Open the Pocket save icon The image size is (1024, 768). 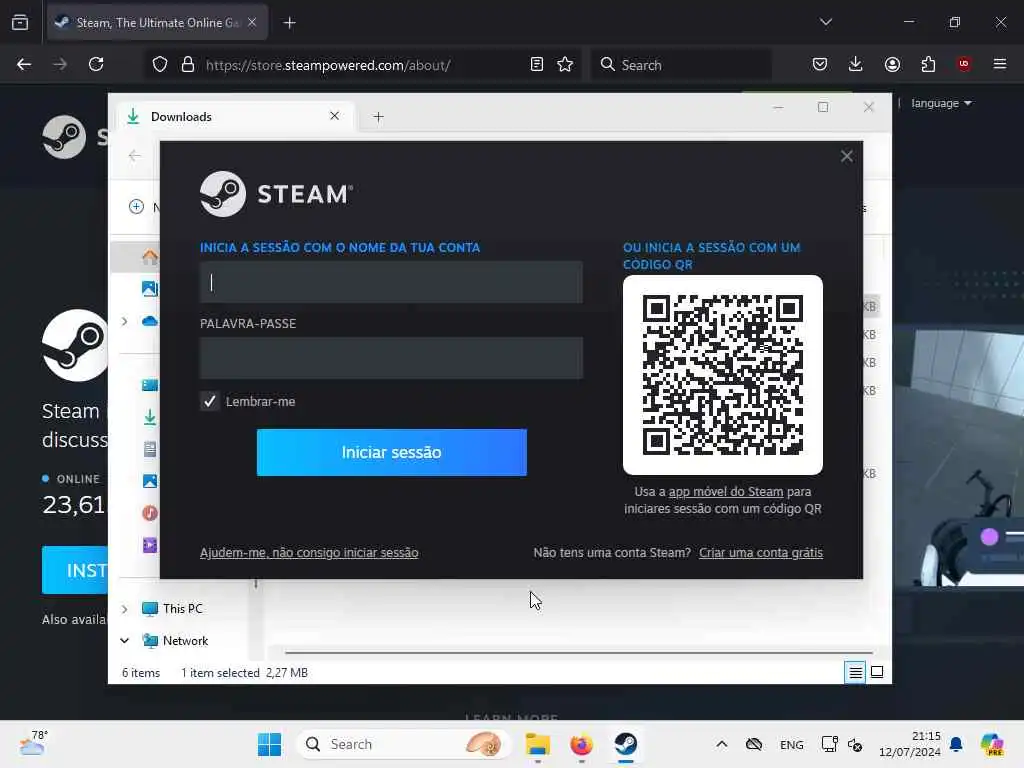(820, 64)
